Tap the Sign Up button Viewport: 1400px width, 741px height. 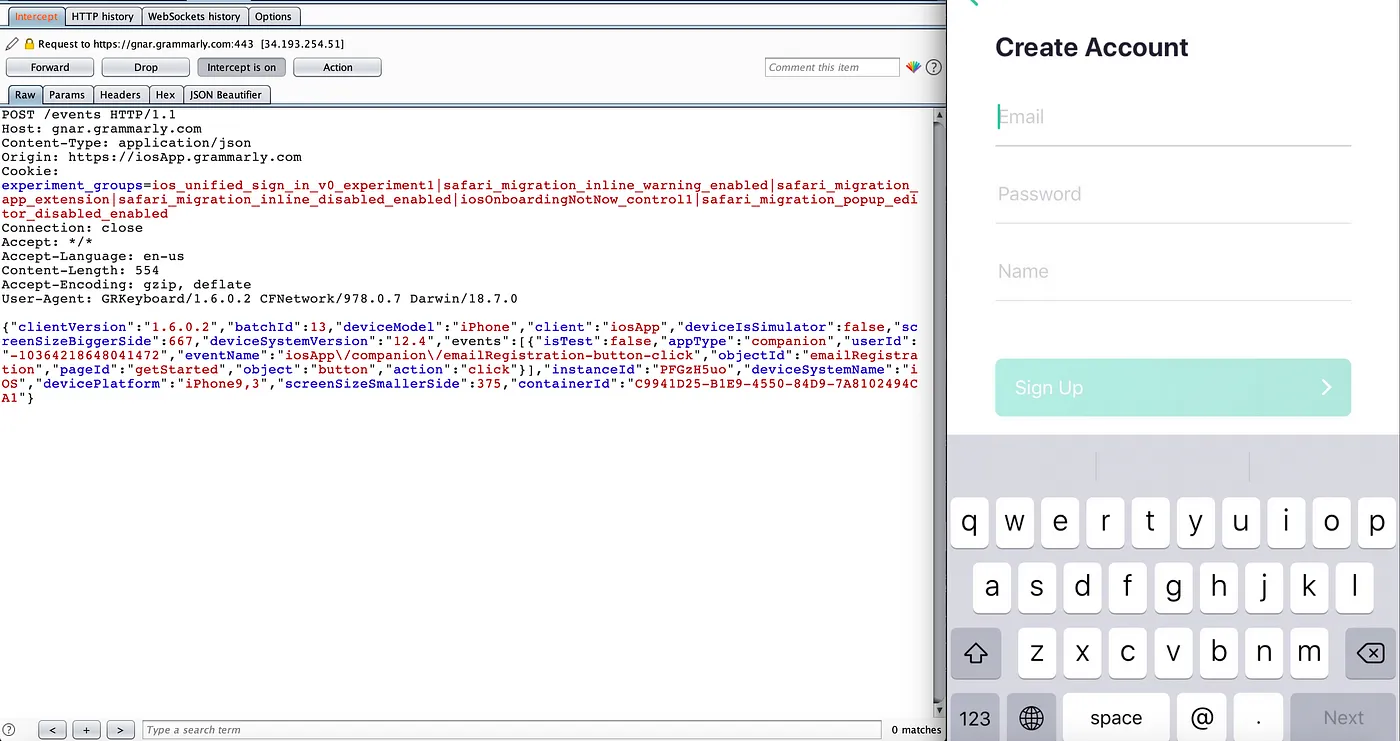tap(1173, 388)
